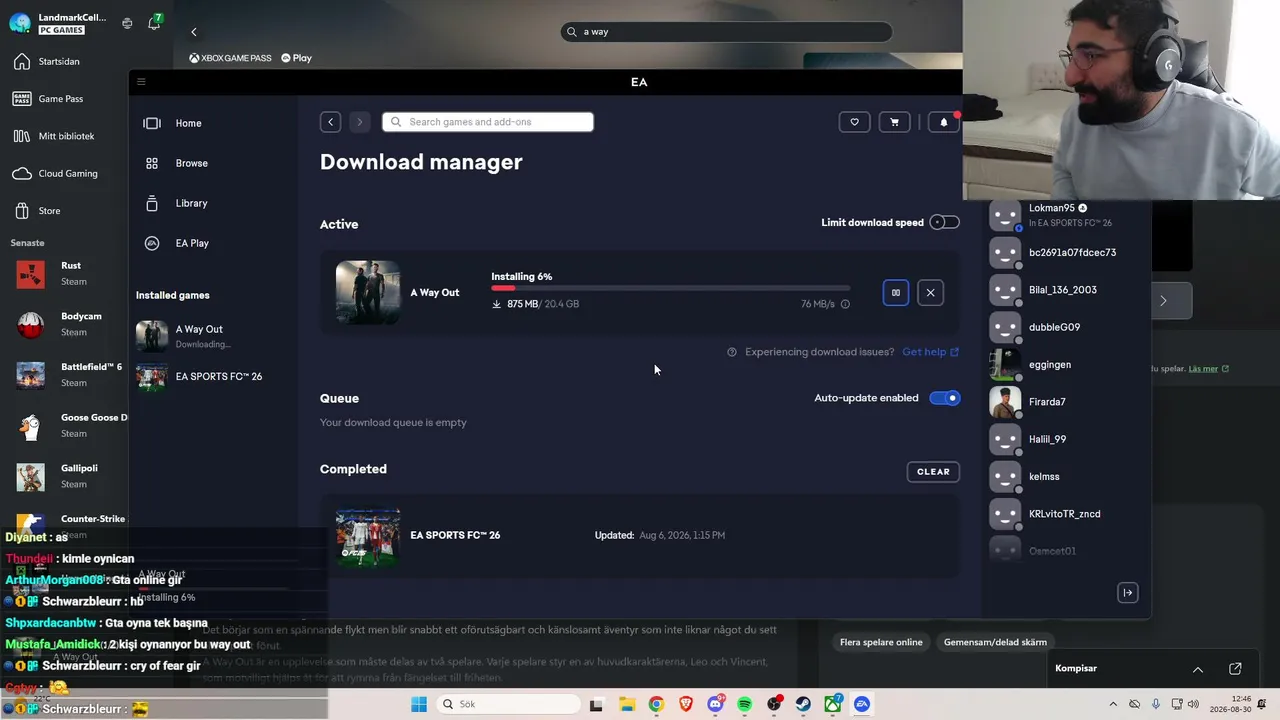Click next arrow in Xbox game page
Viewport: 1280px width, 720px height.
click(x=1163, y=301)
